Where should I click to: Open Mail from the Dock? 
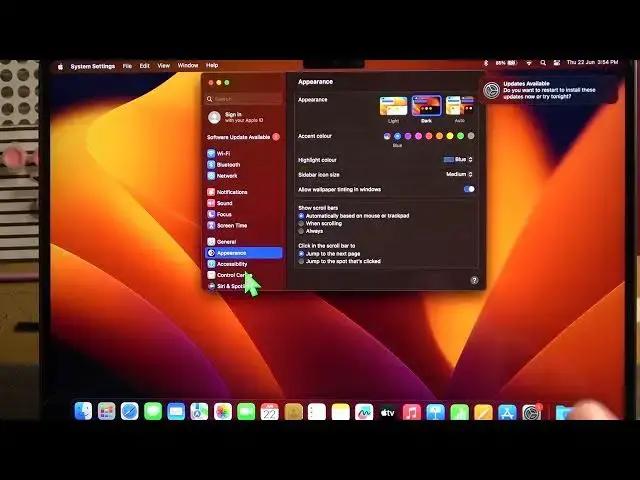pyautogui.click(x=176, y=411)
